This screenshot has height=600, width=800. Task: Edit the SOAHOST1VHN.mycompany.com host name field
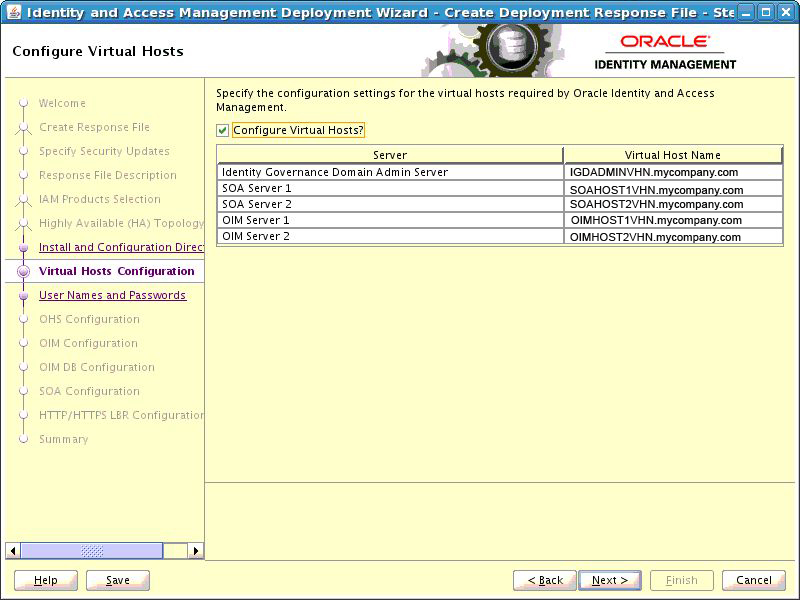(673, 189)
